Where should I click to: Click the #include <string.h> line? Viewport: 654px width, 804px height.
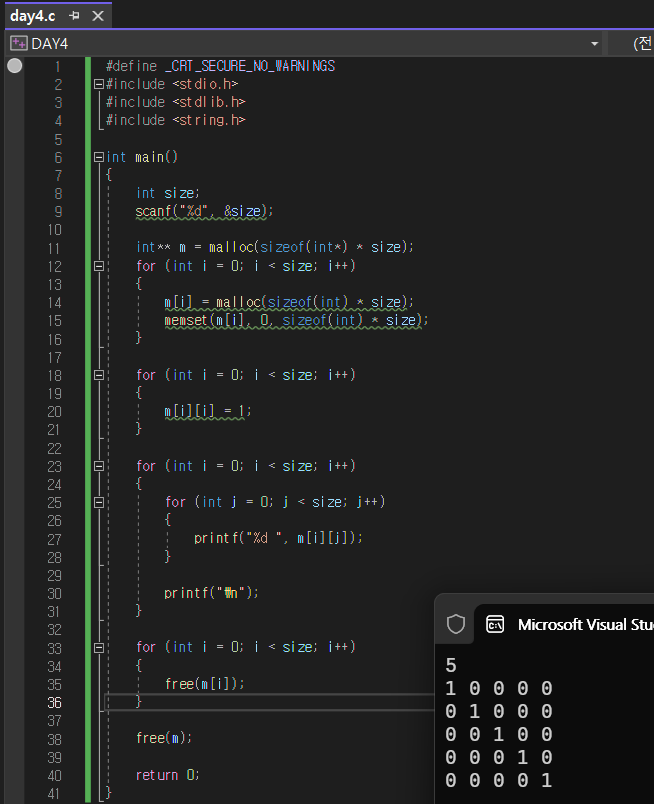click(176, 120)
